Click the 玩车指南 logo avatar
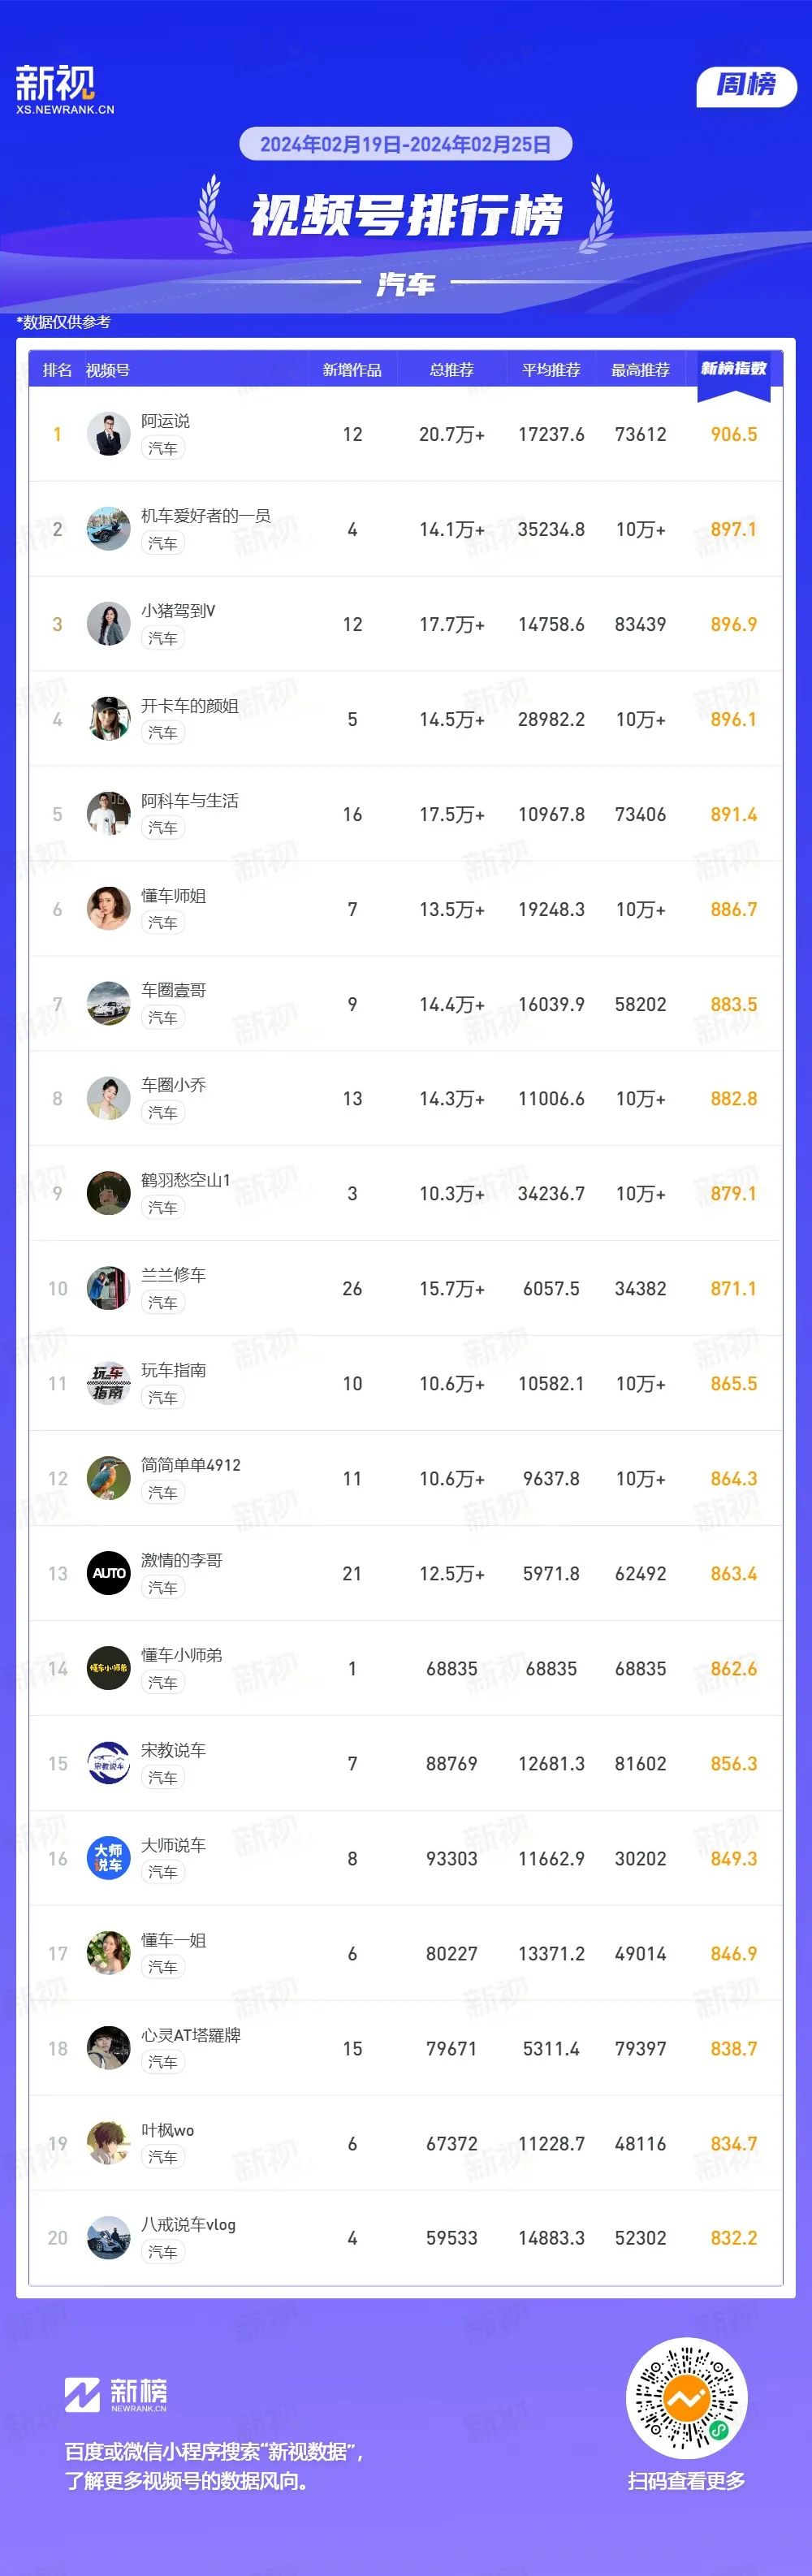This screenshot has width=812, height=2576. 108,1383
